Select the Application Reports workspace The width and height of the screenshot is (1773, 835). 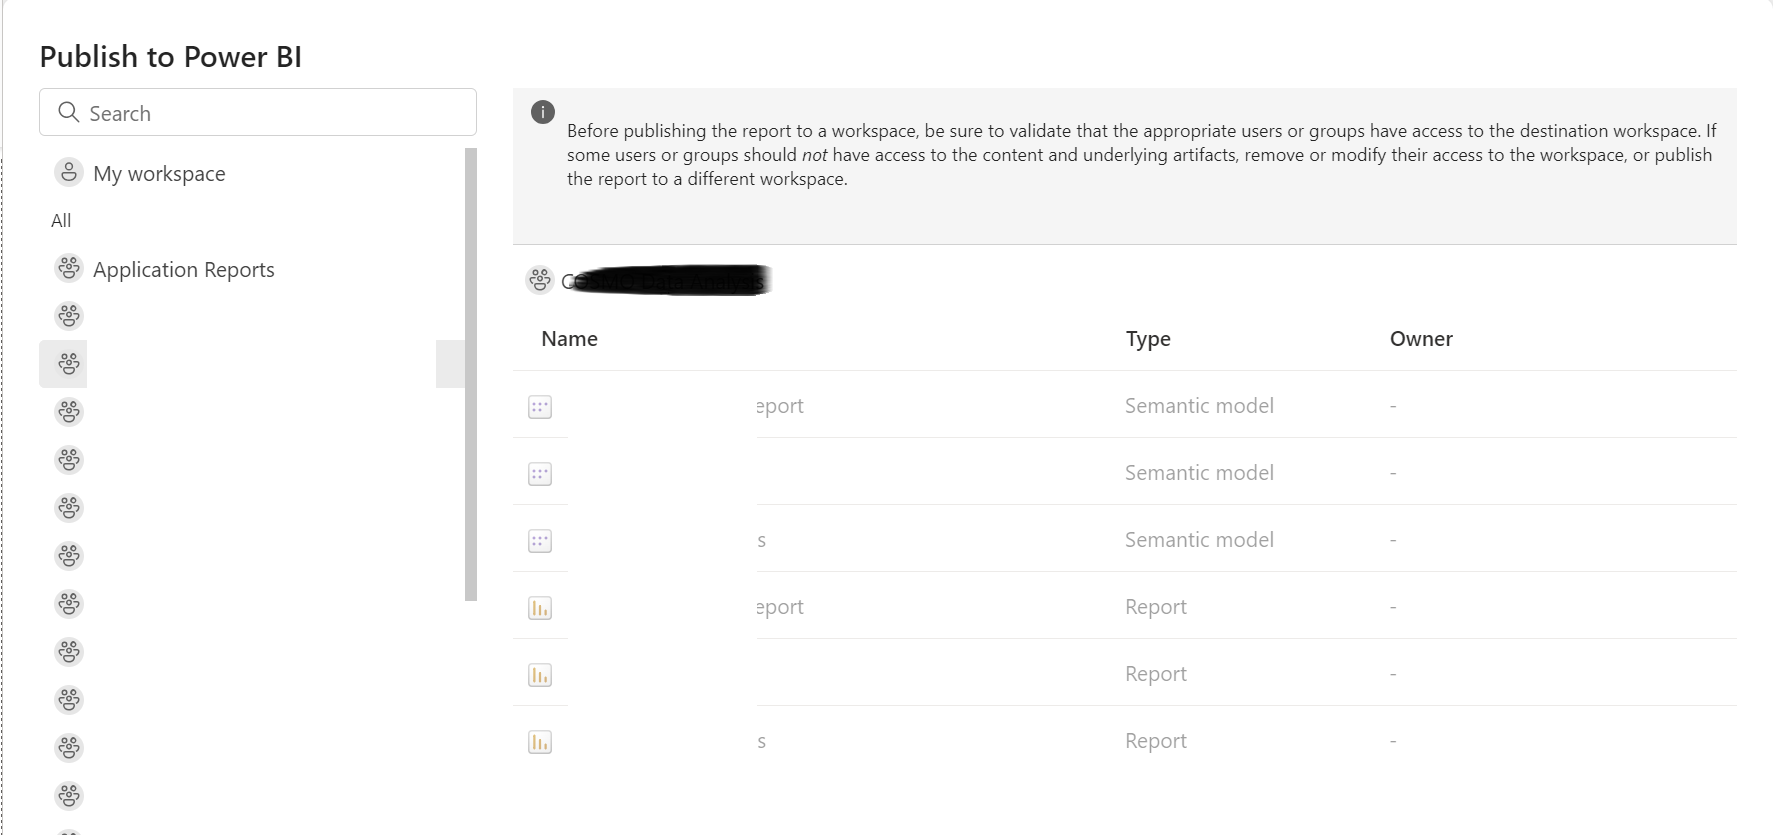click(x=184, y=269)
